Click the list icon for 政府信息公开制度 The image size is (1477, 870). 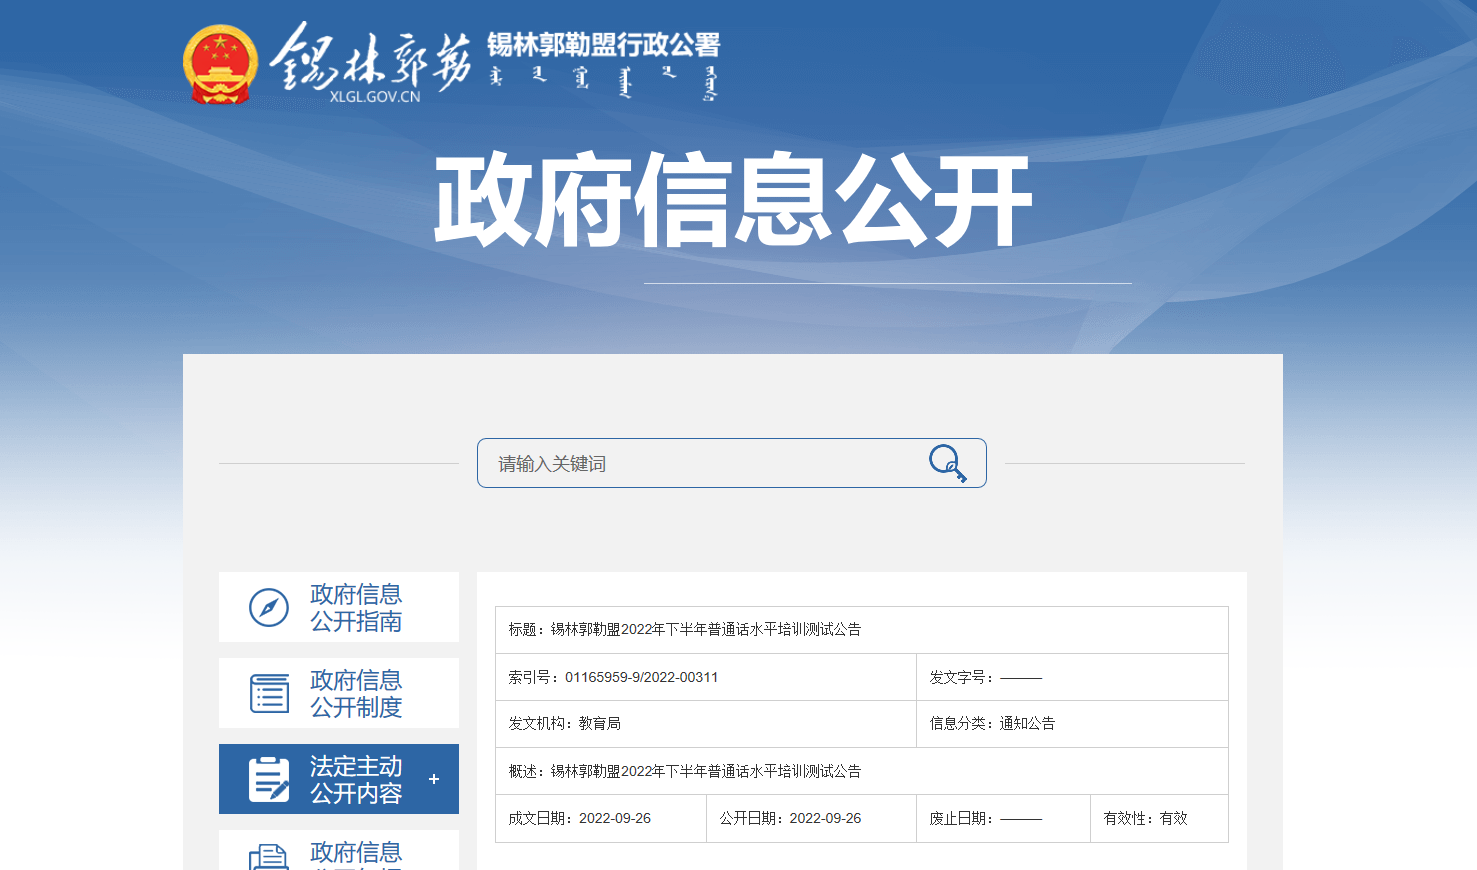pyautogui.click(x=269, y=693)
